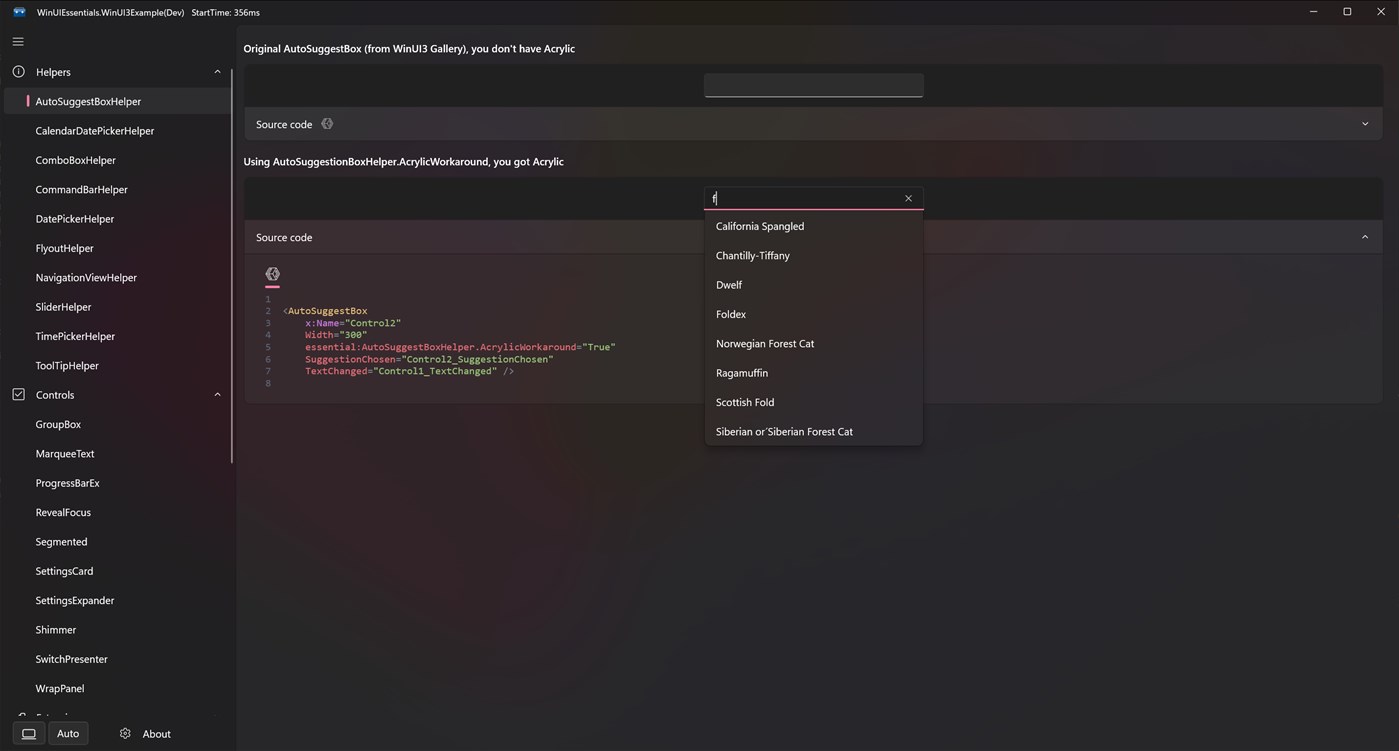Select SettingsCard in navigation
The image size is (1399, 751).
118,571
